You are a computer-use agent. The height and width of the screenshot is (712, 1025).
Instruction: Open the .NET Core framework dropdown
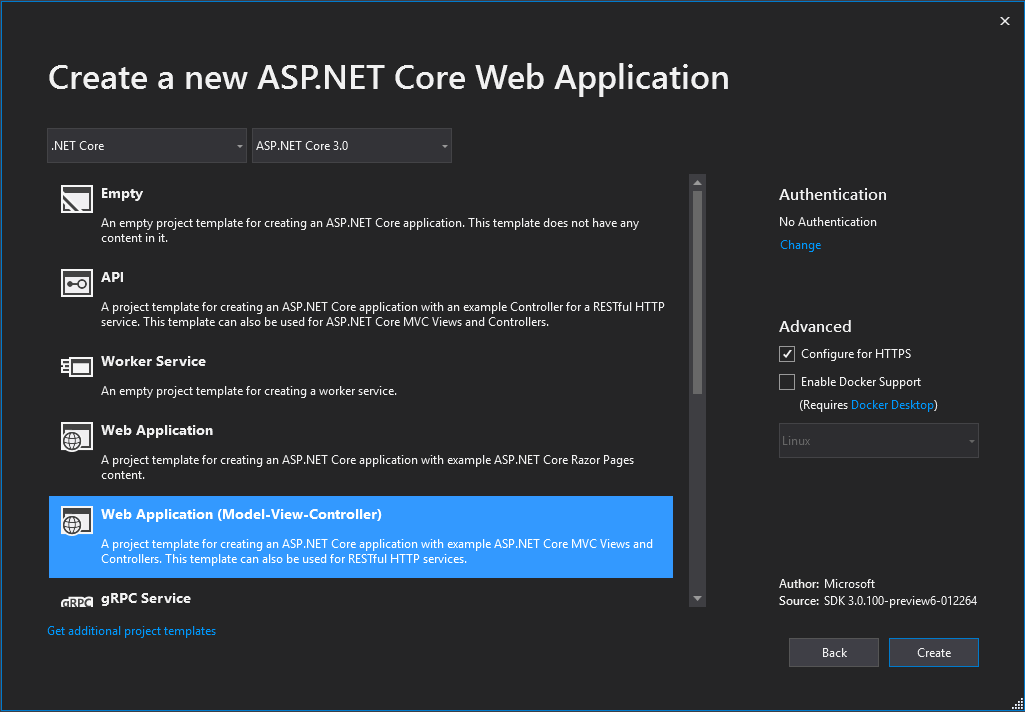pyautogui.click(x=146, y=145)
